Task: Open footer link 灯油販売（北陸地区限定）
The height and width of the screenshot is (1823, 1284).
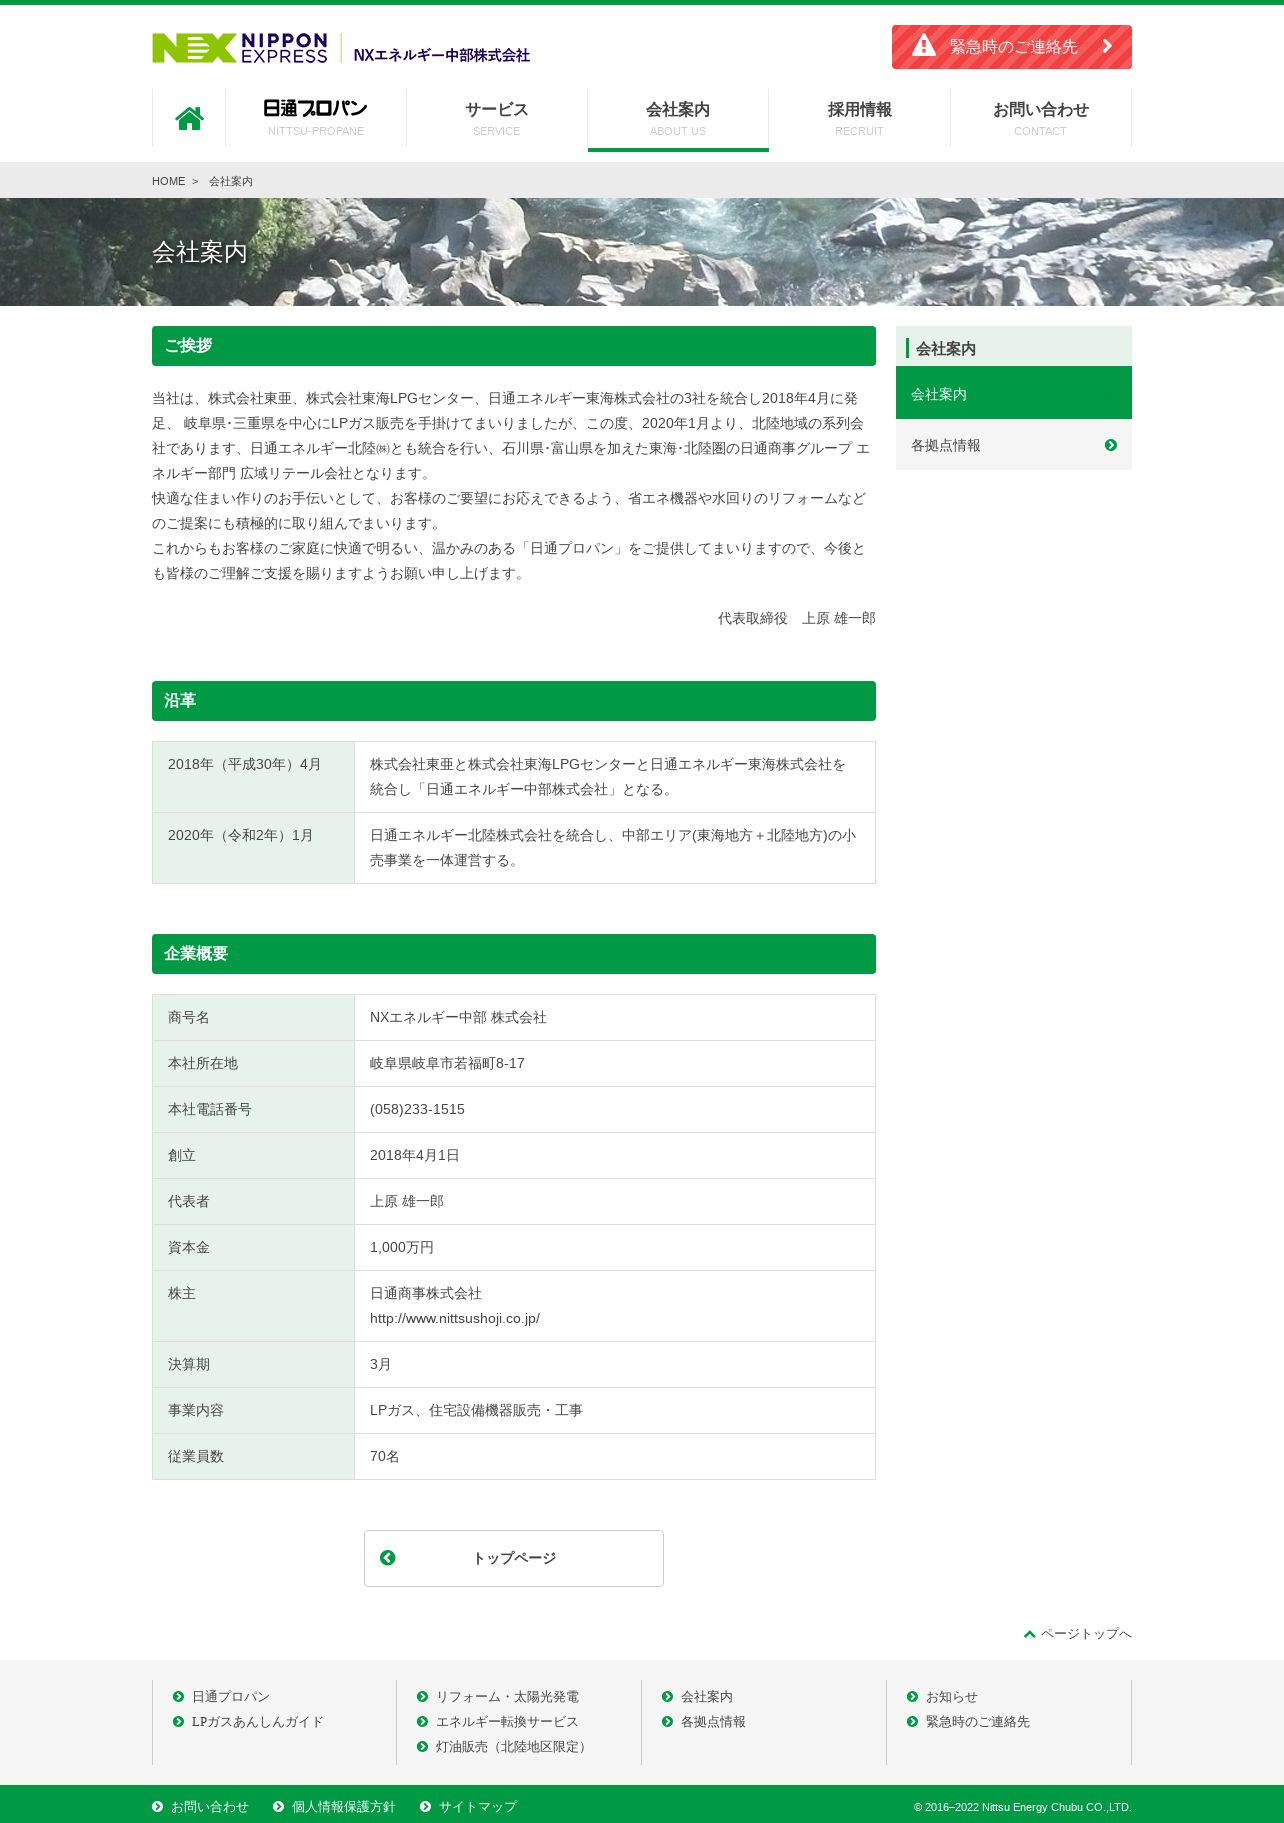Action: 514,1747
